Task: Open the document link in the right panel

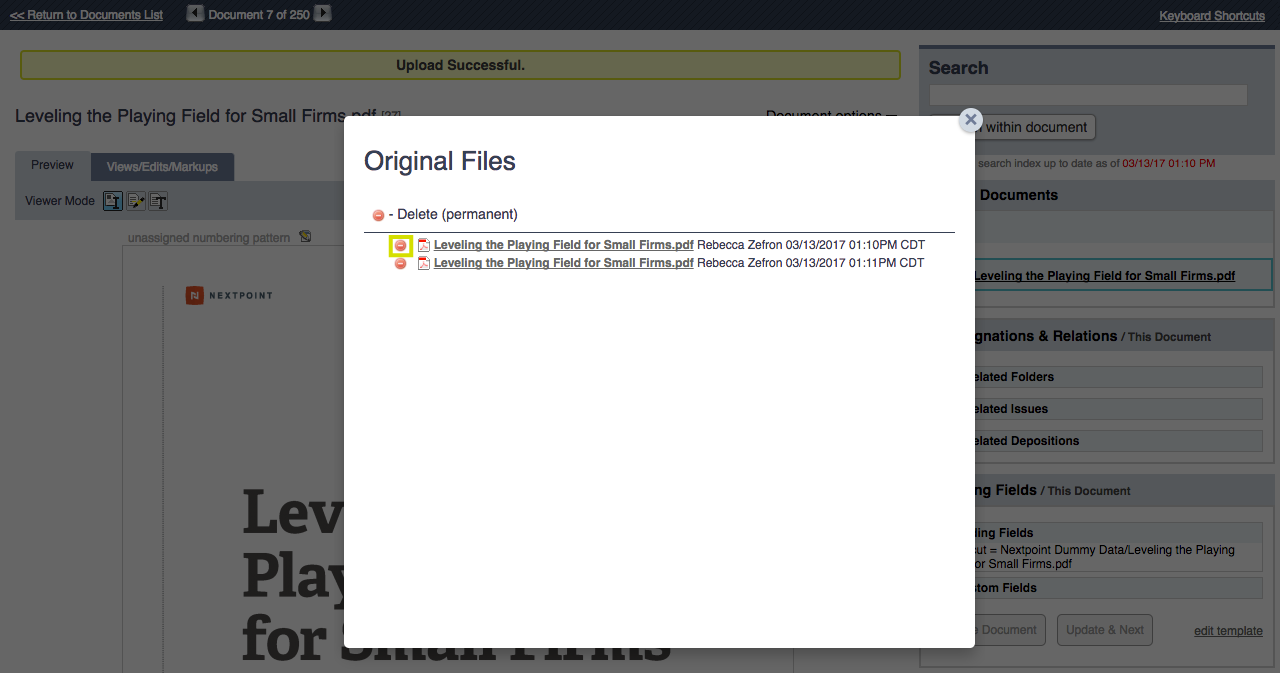Action: 1104,276
